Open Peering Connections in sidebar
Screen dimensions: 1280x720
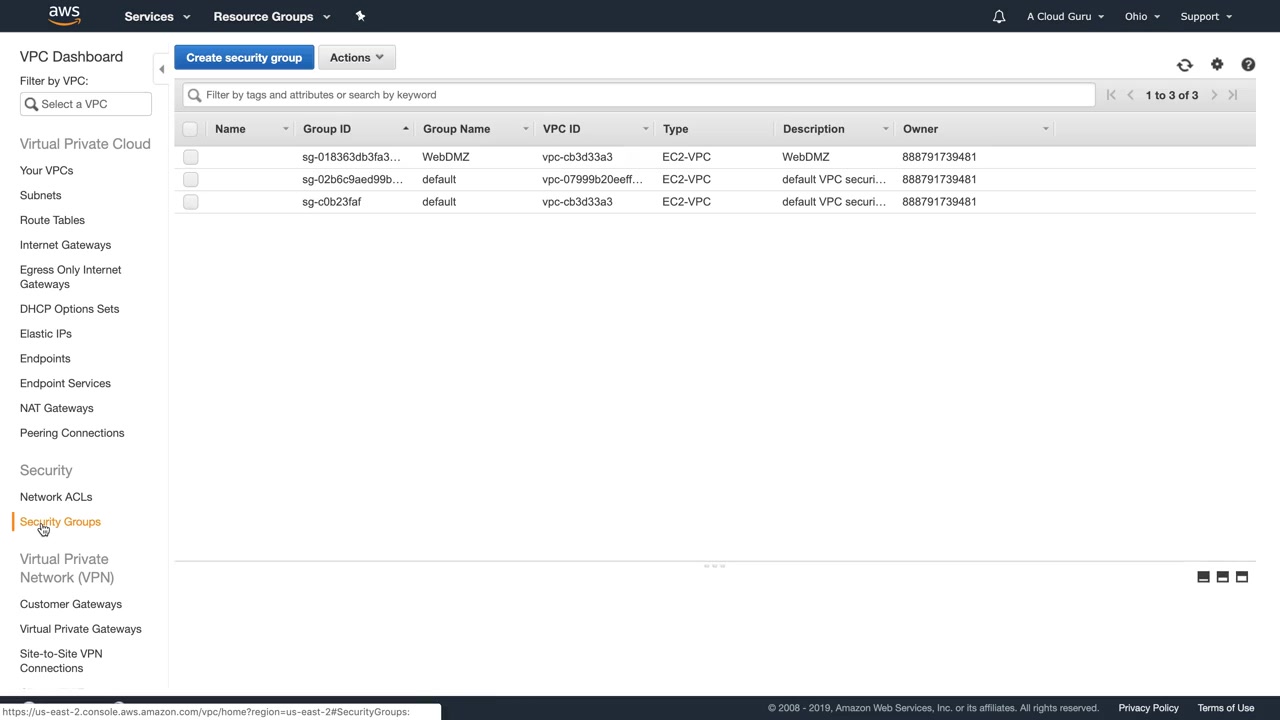click(72, 433)
